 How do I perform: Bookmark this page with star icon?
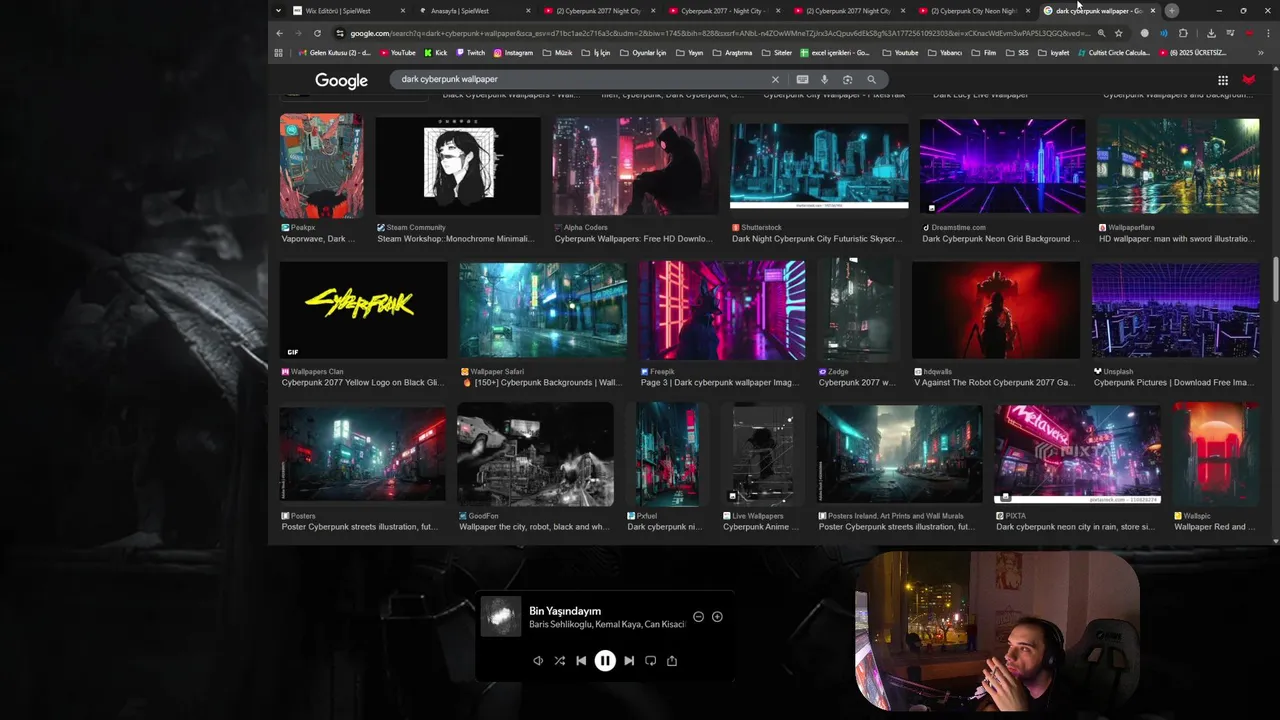tap(1119, 33)
